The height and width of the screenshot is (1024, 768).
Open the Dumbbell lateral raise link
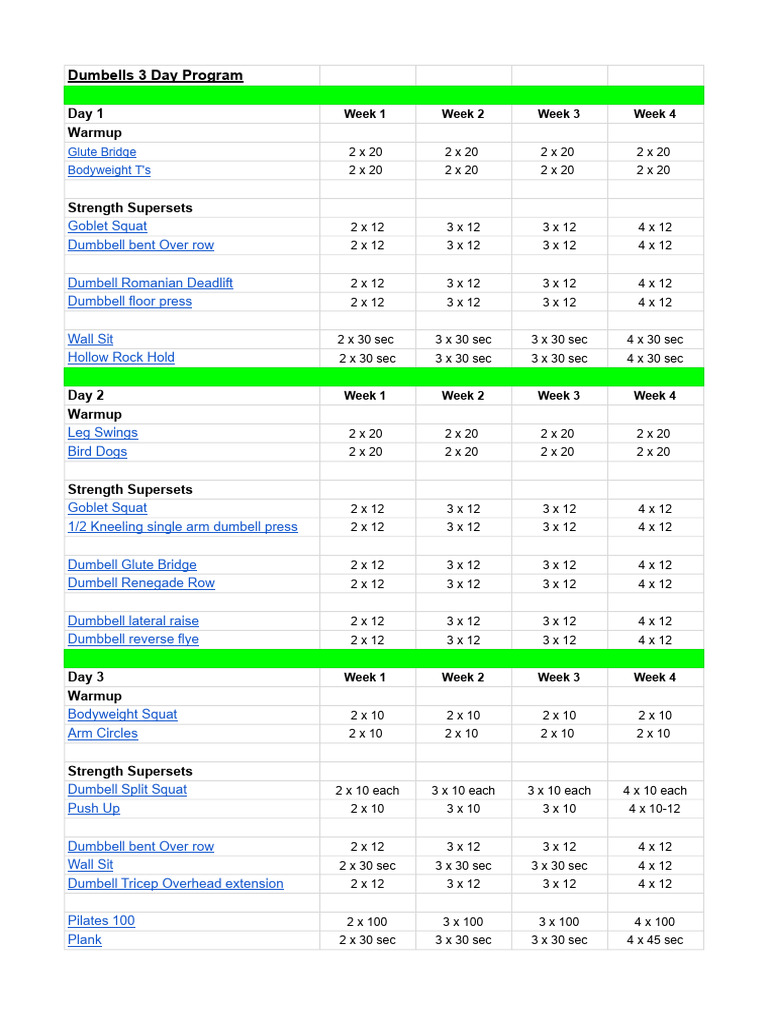133,620
